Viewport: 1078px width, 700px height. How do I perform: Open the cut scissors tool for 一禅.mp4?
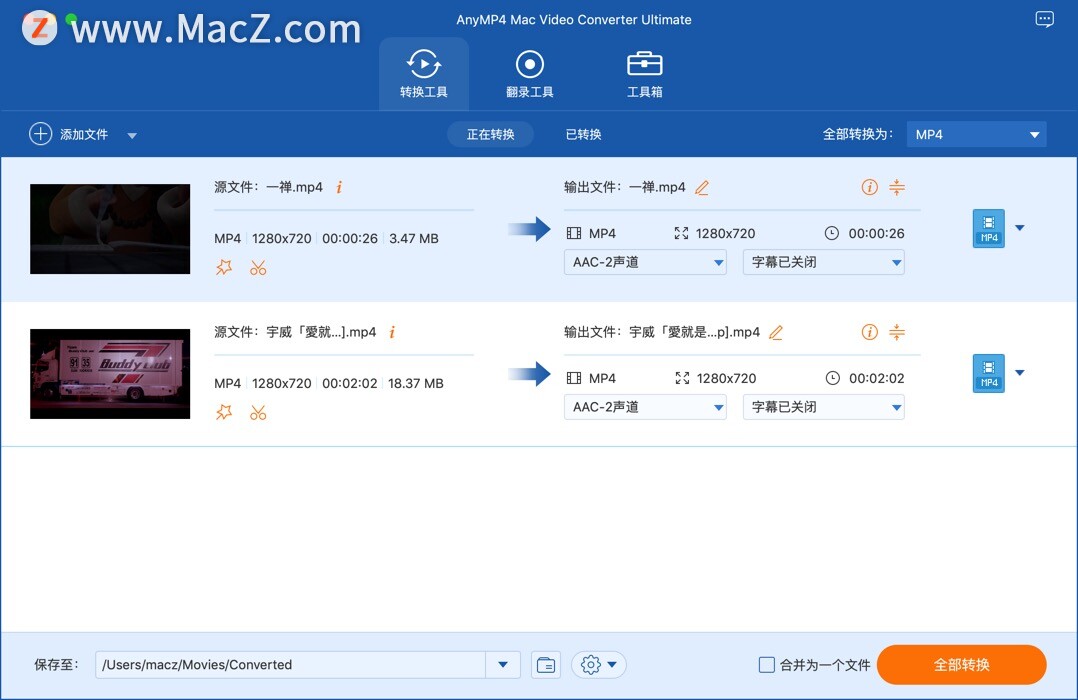tap(258, 267)
